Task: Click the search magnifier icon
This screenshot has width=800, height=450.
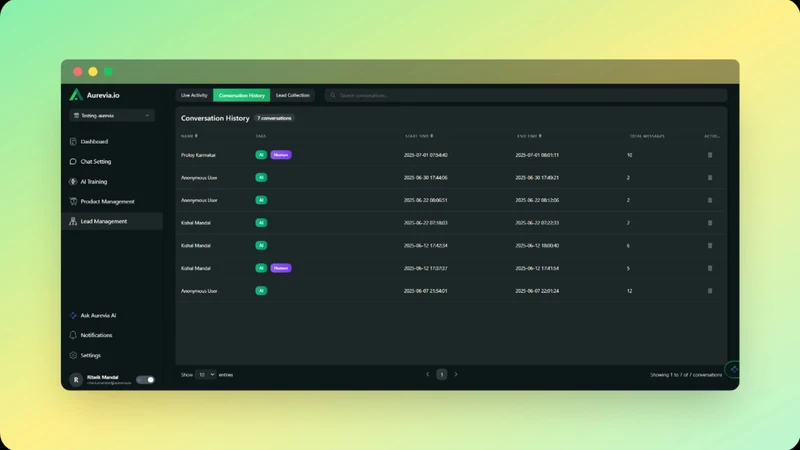Action: tap(333, 95)
